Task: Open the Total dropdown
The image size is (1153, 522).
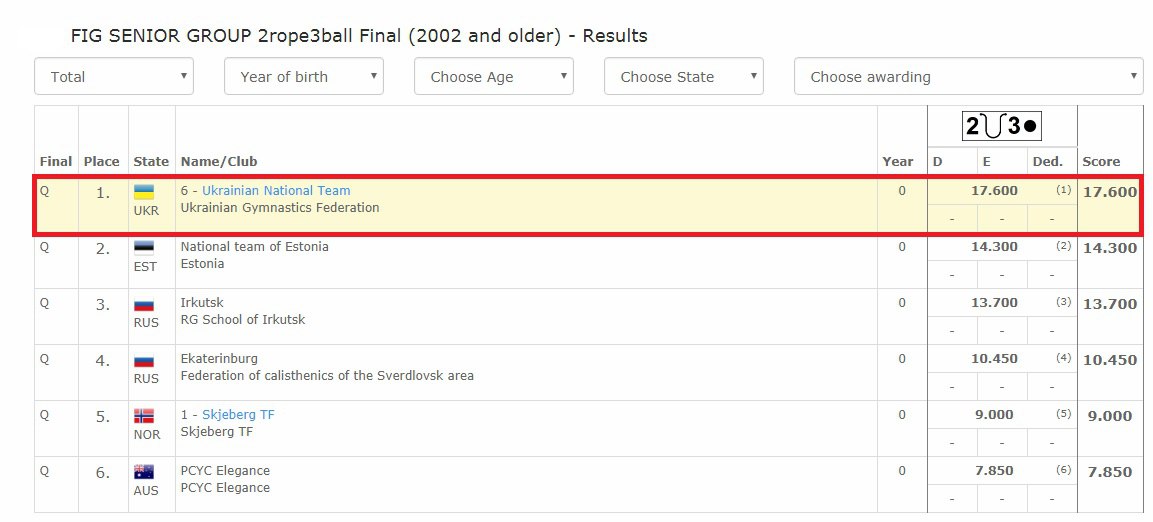Action: click(x=114, y=77)
